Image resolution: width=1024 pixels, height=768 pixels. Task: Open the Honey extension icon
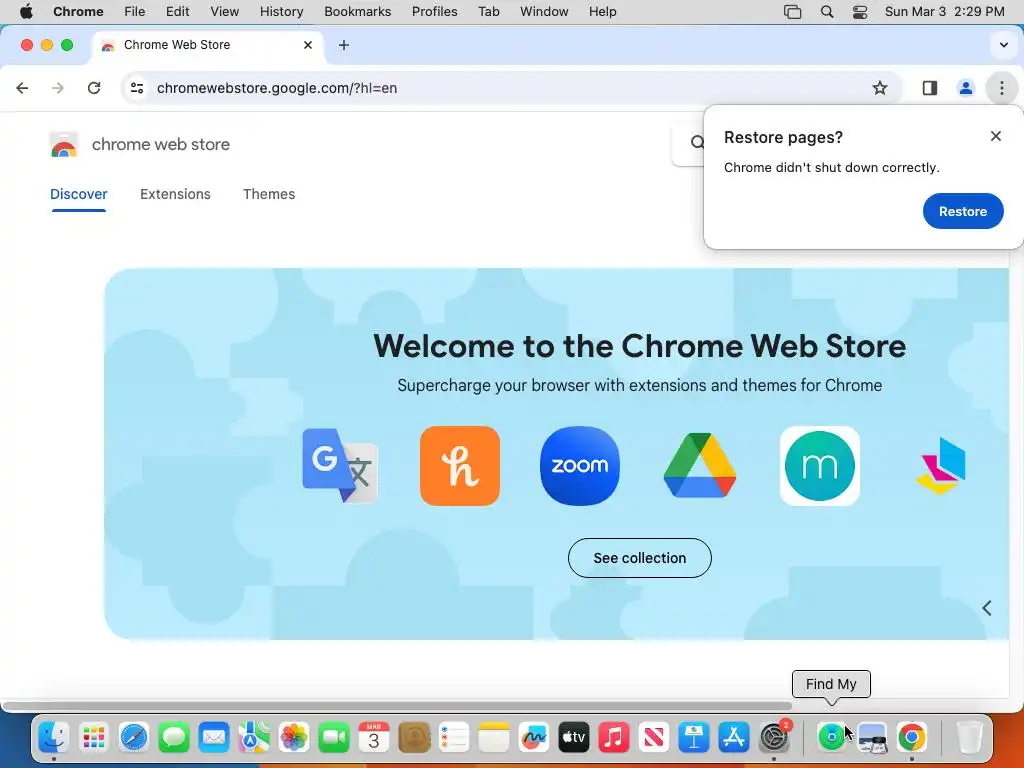pyautogui.click(x=460, y=466)
